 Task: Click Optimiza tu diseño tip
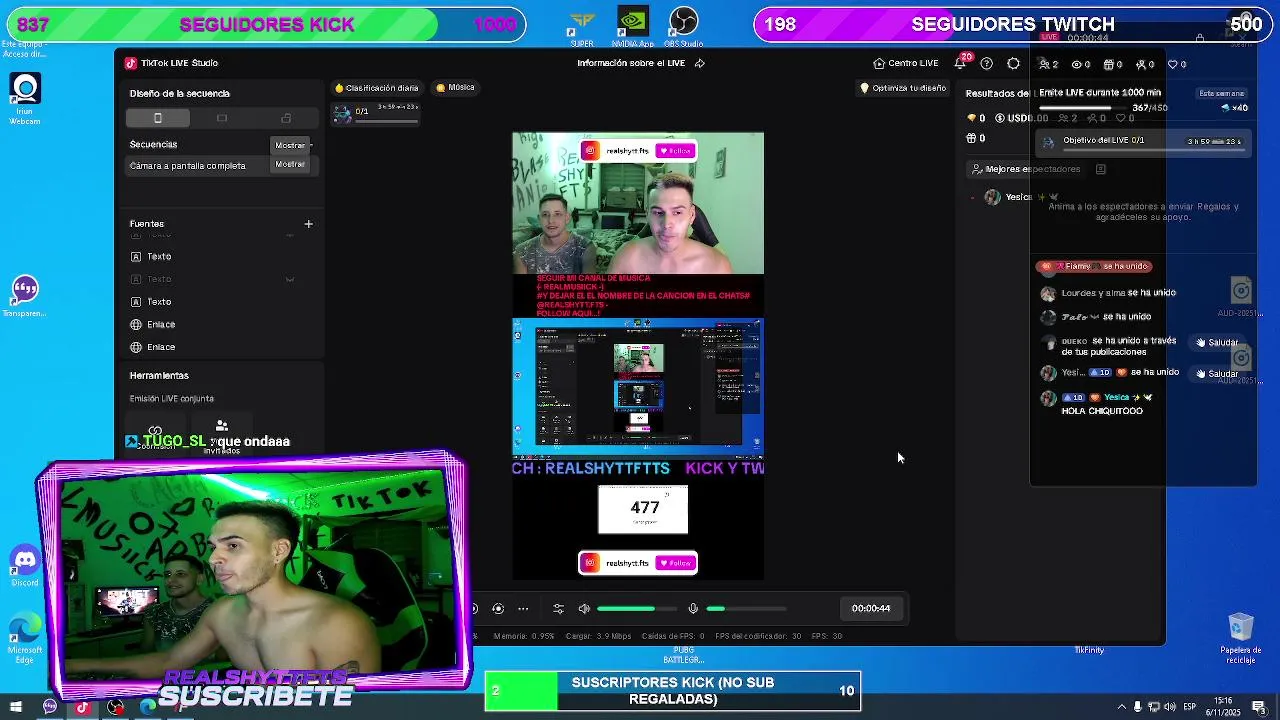[903, 88]
